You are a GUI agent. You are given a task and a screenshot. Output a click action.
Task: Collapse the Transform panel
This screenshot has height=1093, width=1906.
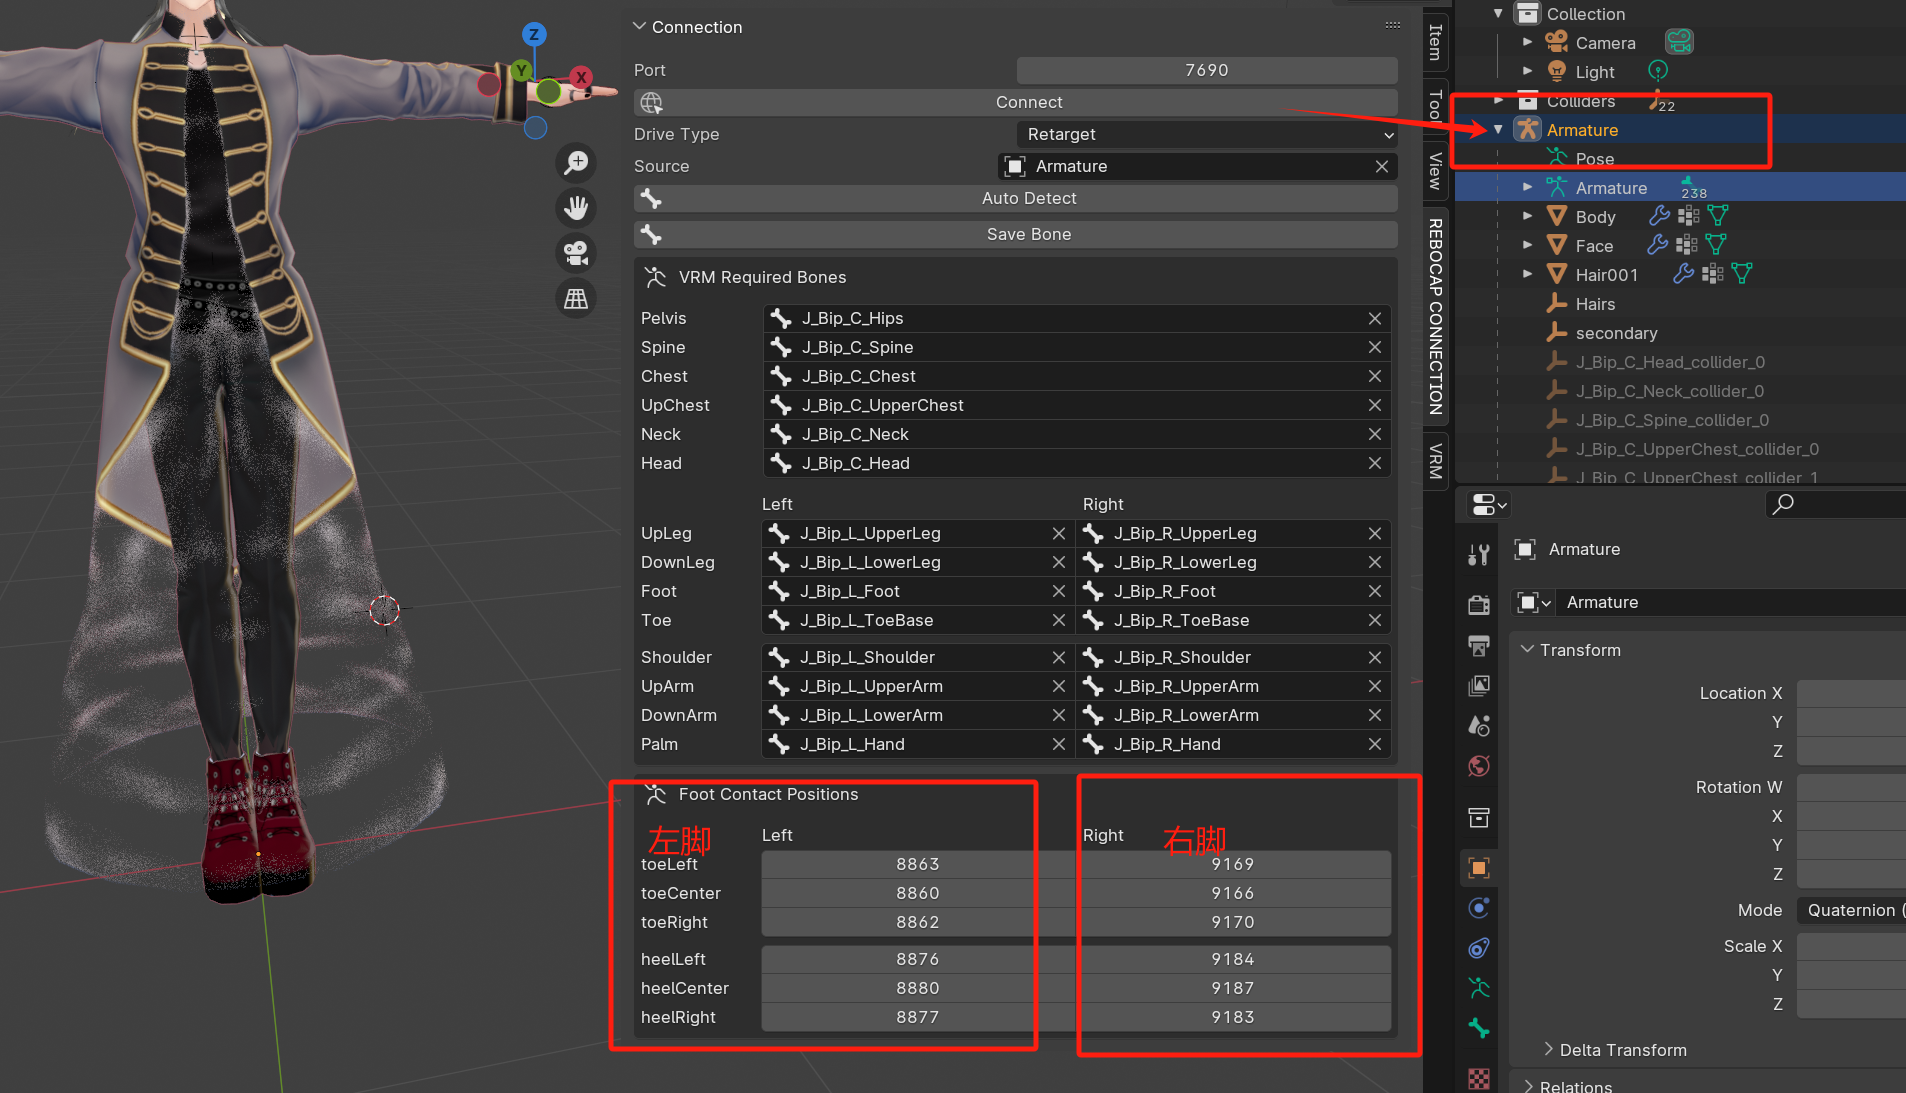1527,650
